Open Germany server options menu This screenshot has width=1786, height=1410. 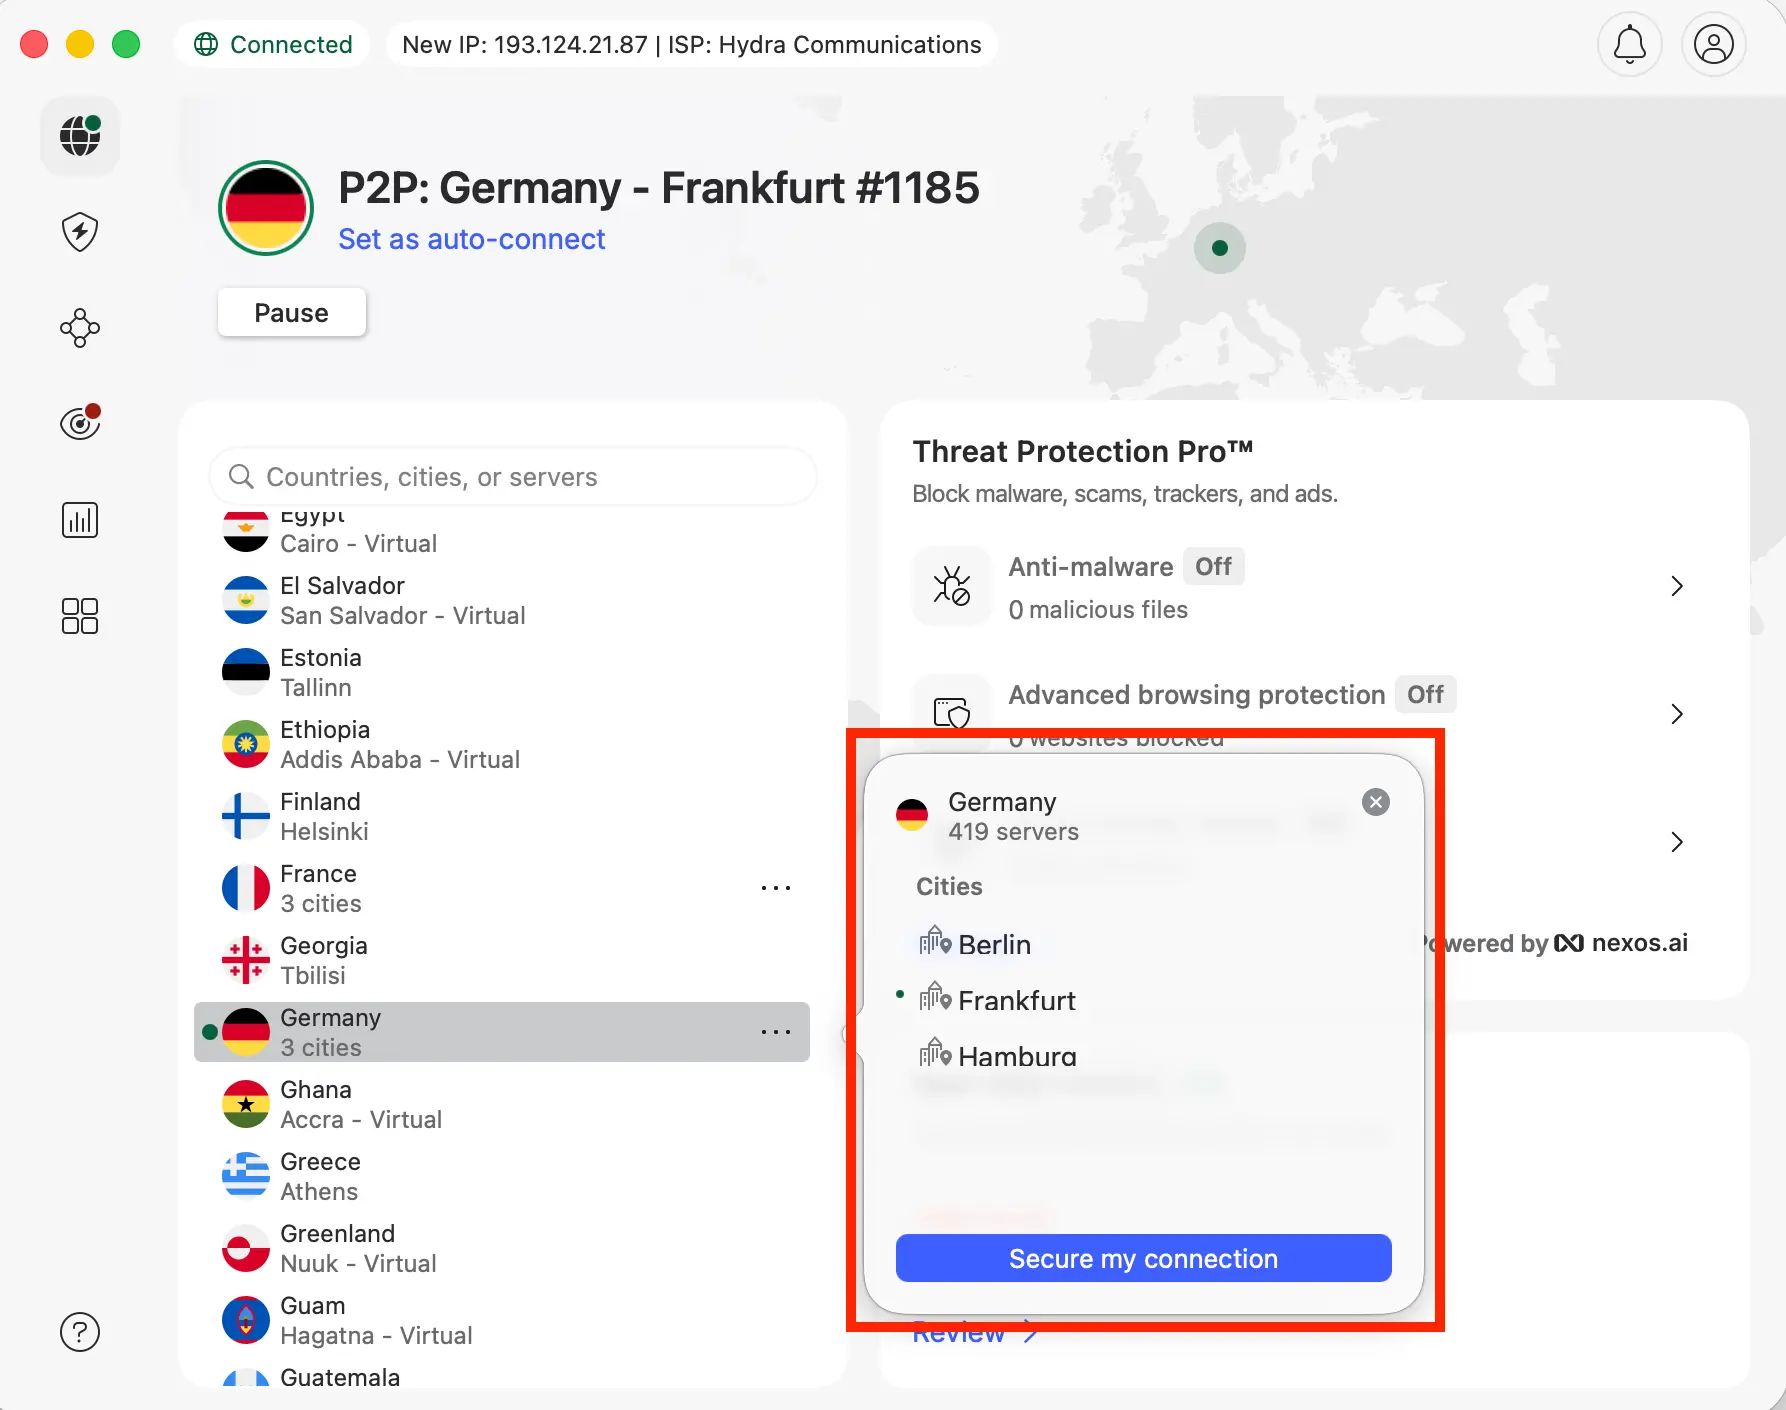[775, 1032]
